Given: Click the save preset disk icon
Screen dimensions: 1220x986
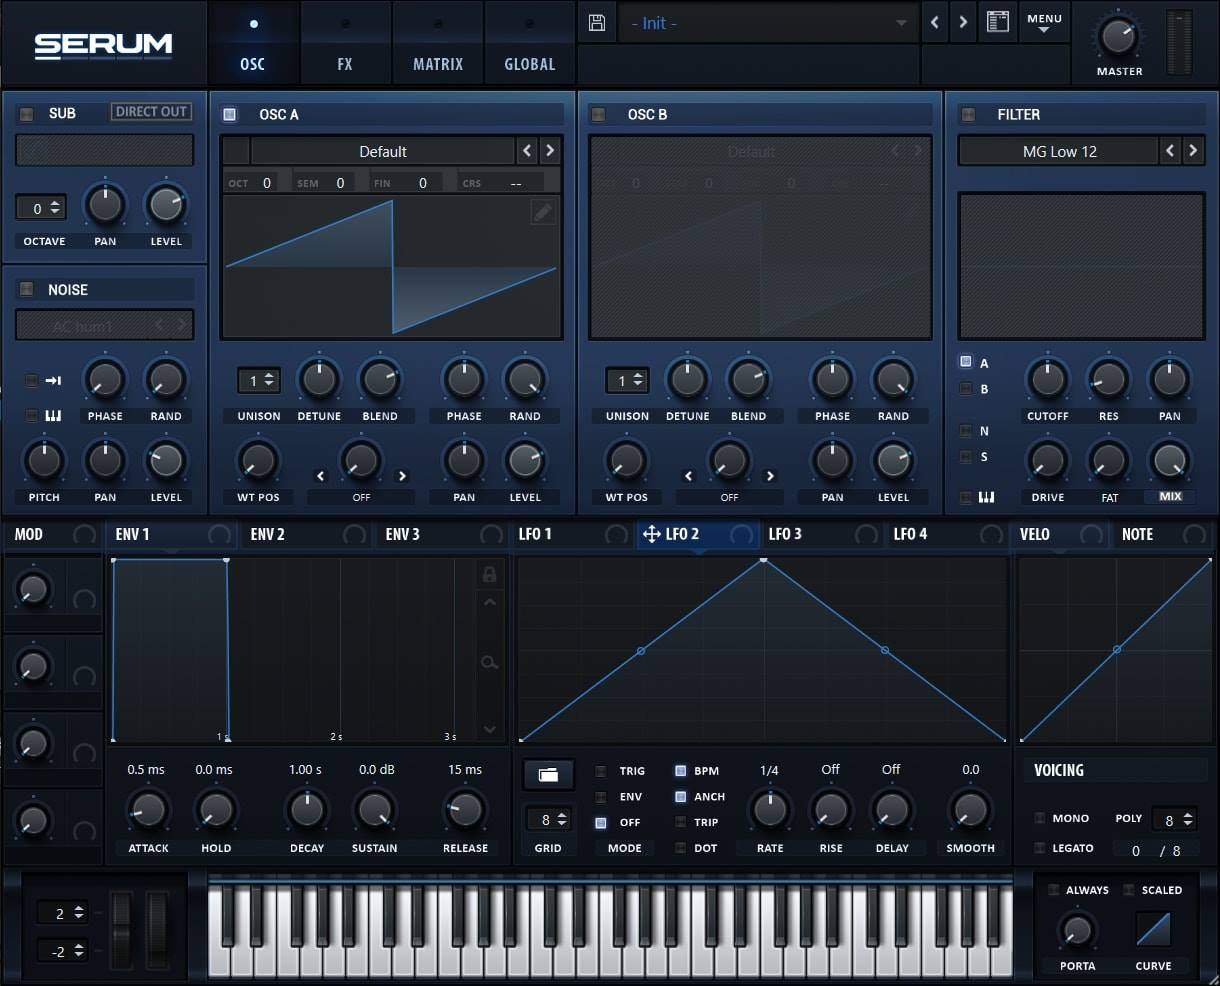Looking at the screenshot, I should pyautogui.click(x=596, y=21).
